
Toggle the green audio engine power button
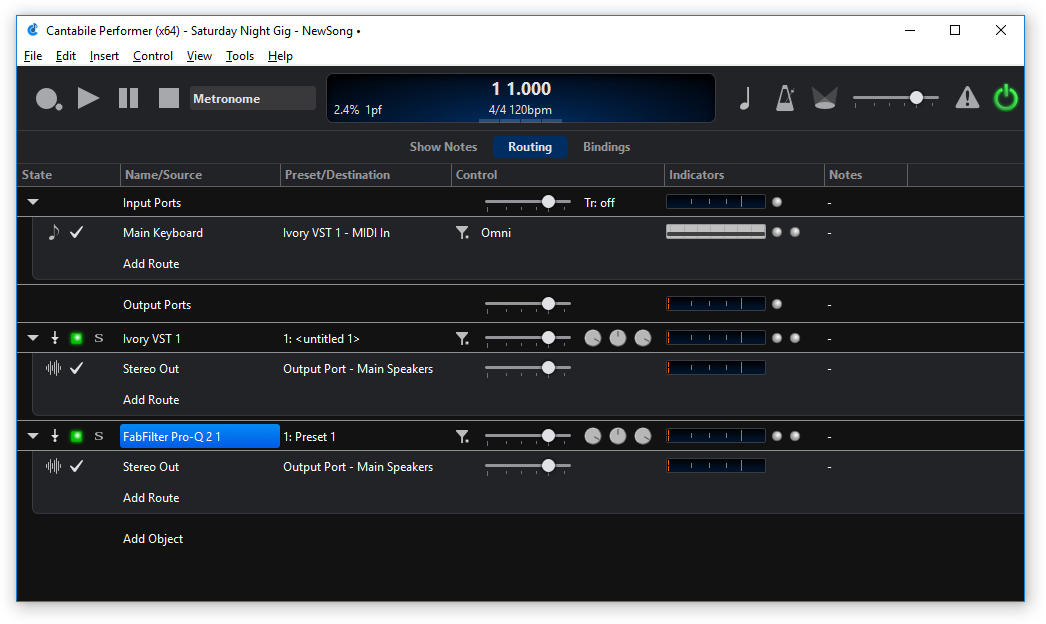[1006, 98]
